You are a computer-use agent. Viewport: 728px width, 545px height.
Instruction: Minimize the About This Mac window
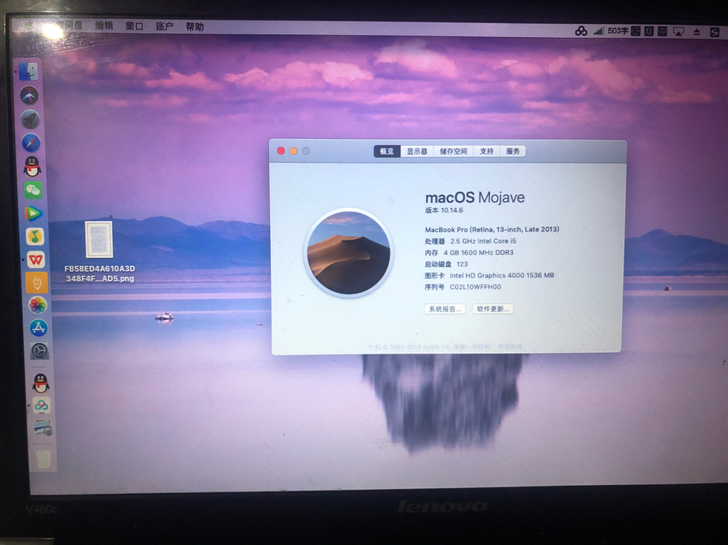click(x=293, y=151)
